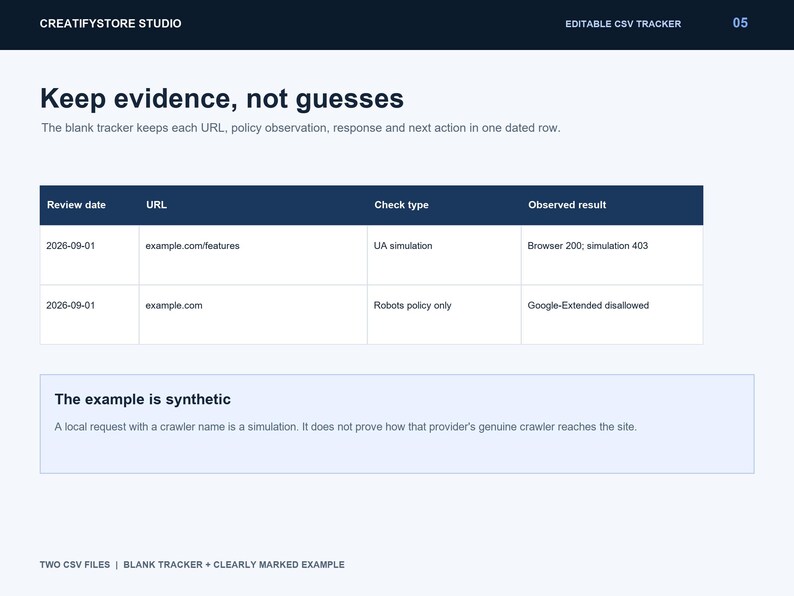Viewport: 794px width, 596px height.
Task: Click the slide number 05
Action: [740, 23]
